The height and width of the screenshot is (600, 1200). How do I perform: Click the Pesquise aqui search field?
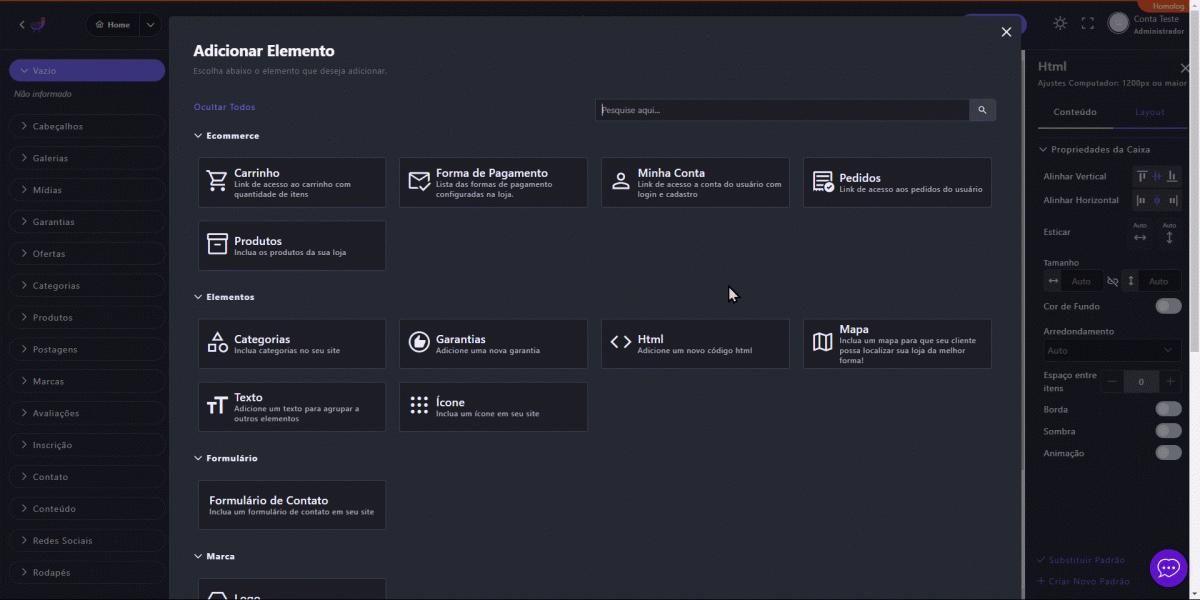coord(781,110)
